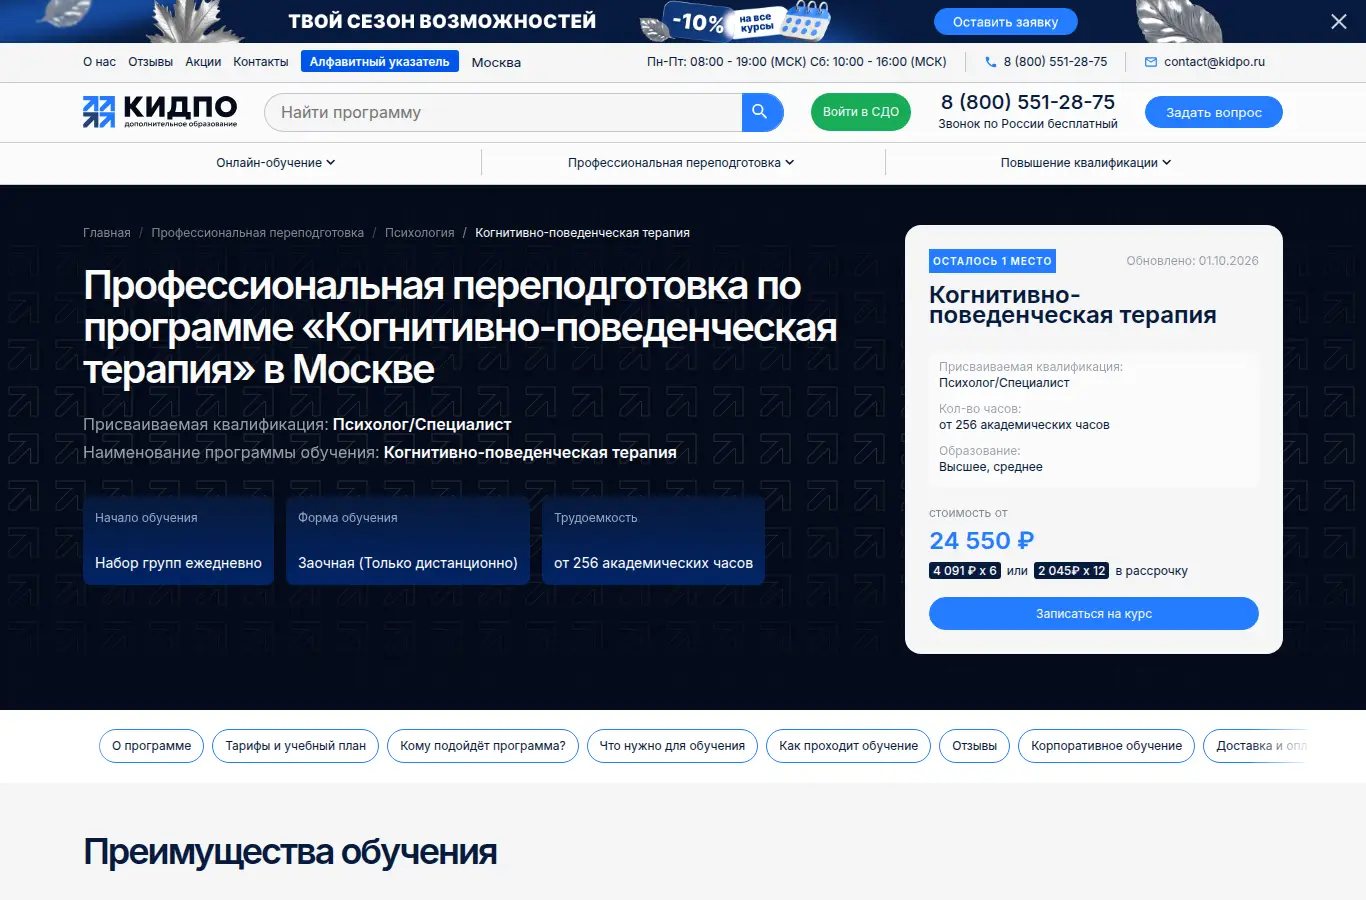Focus the Найти программу search field
Viewport: 1366px width, 900px height.
(x=503, y=112)
